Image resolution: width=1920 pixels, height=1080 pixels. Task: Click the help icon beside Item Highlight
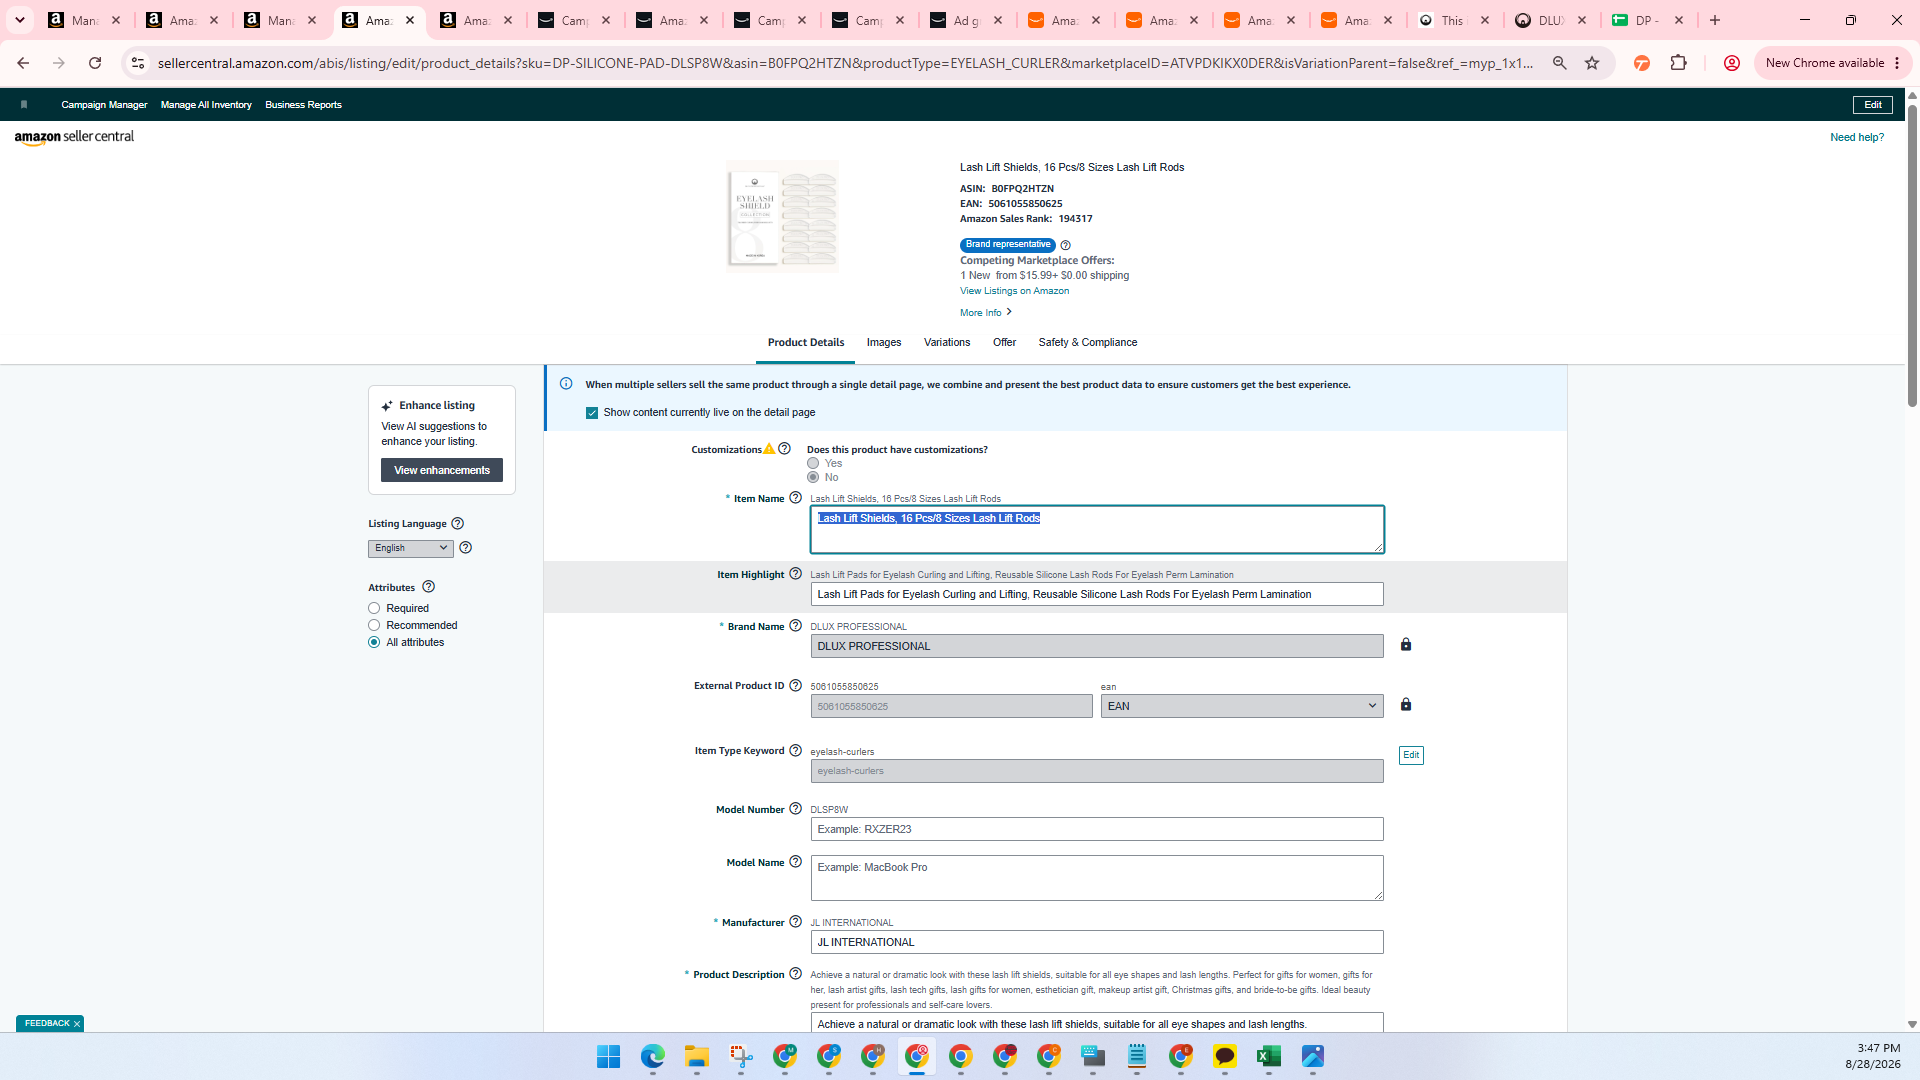795,574
